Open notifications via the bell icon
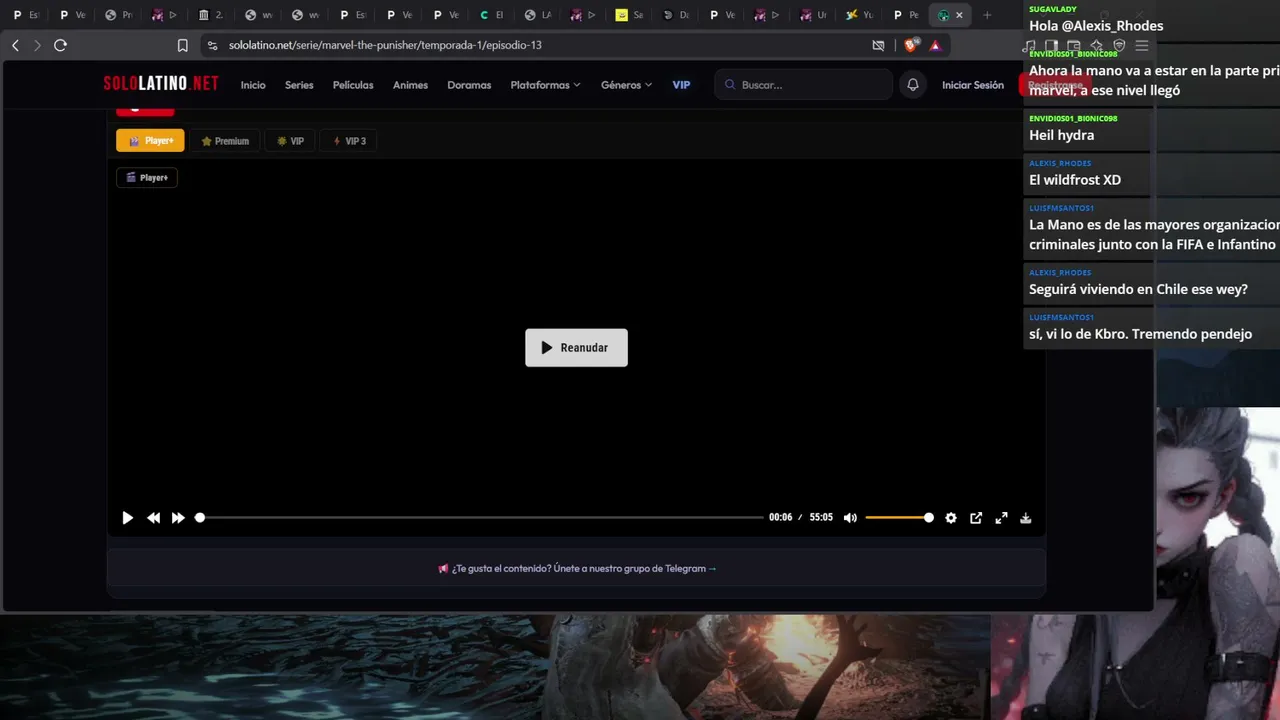Screen dimensions: 1280x720 [913, 85]
